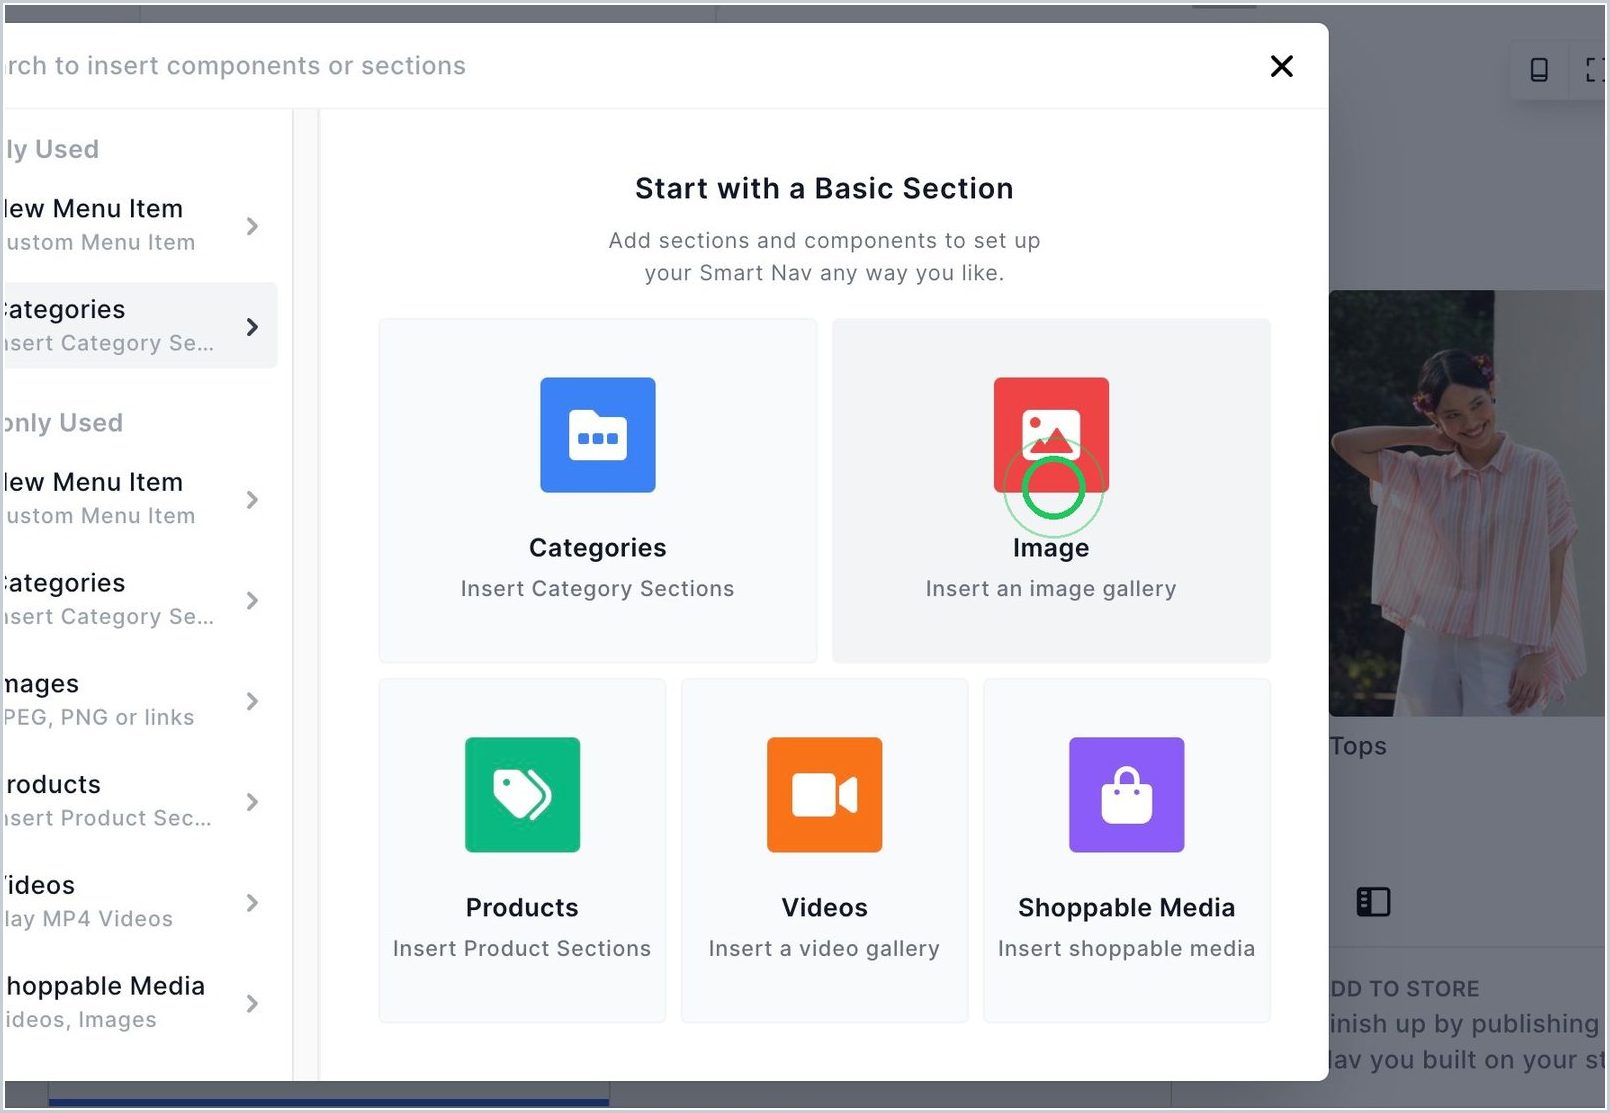Click 'Custom Menu Item' subtitle in Recently Used

pyautogui.click(x=99, y=242)
